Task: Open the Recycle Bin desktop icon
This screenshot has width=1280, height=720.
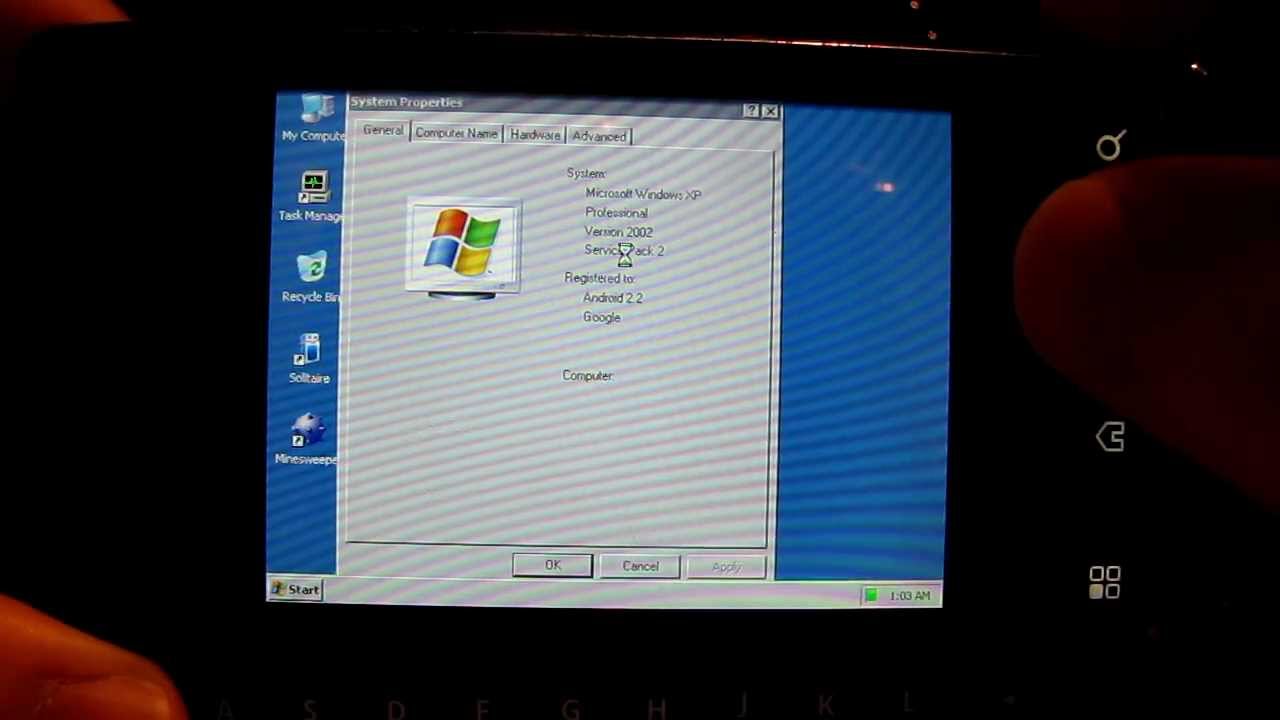Action: 310,277
